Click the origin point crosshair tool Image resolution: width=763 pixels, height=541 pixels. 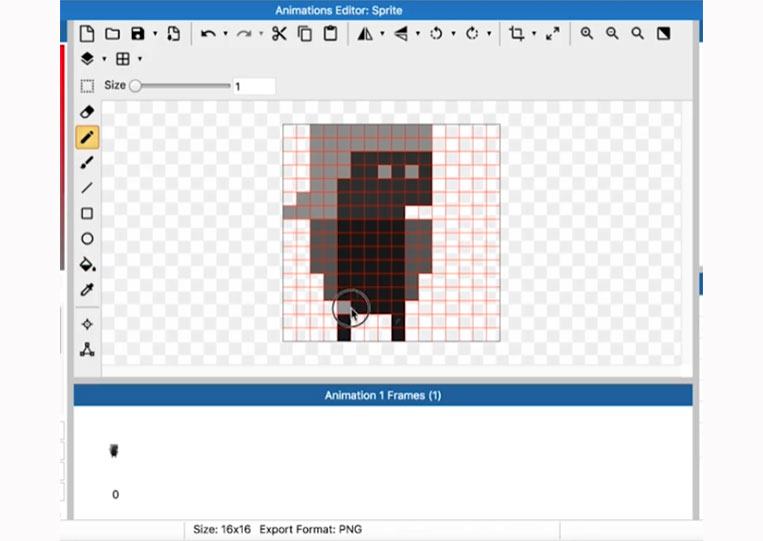(87, 324)
